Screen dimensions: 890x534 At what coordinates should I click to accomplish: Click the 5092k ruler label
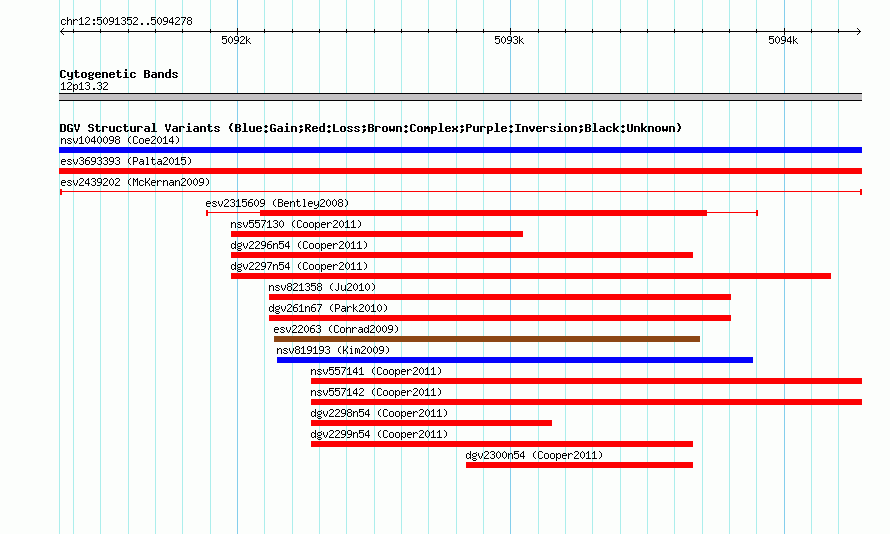(236, 40)
